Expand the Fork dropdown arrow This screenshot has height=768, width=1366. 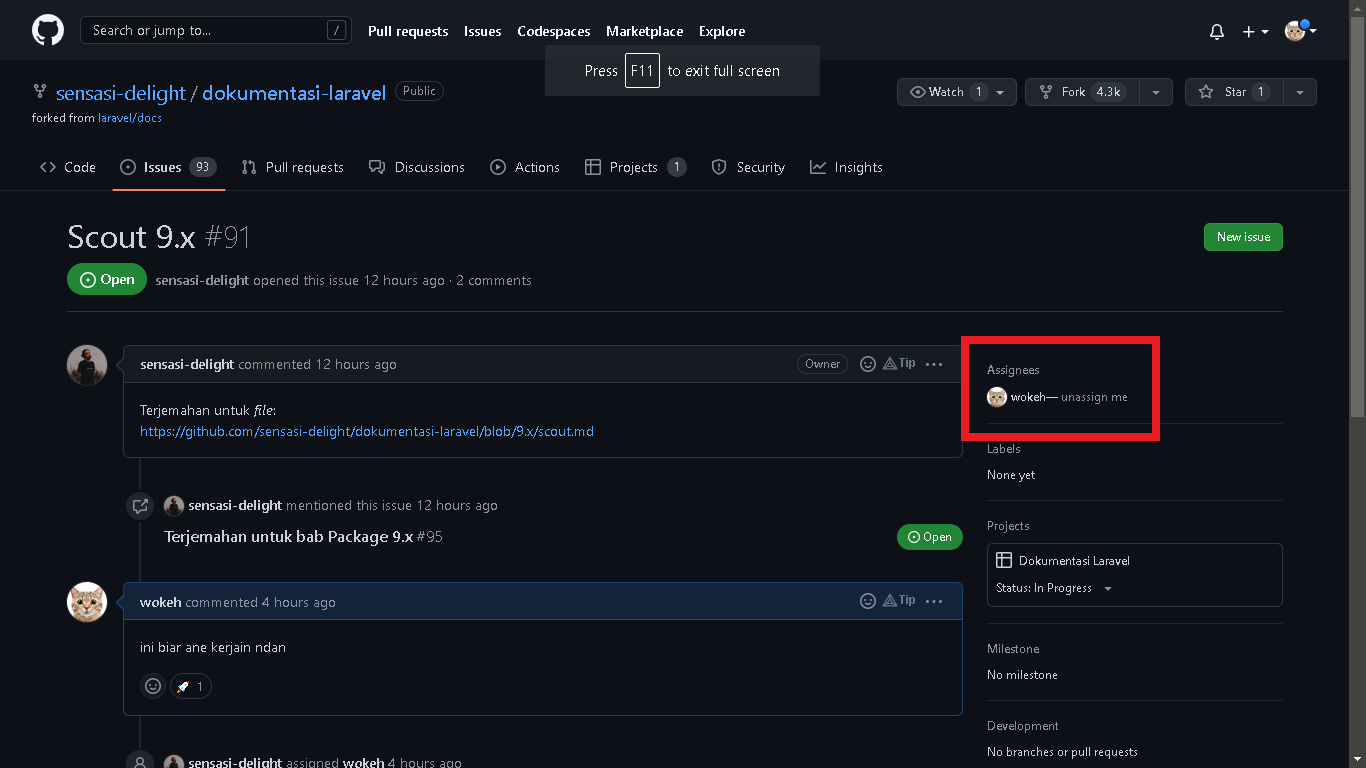(1156, 92)
